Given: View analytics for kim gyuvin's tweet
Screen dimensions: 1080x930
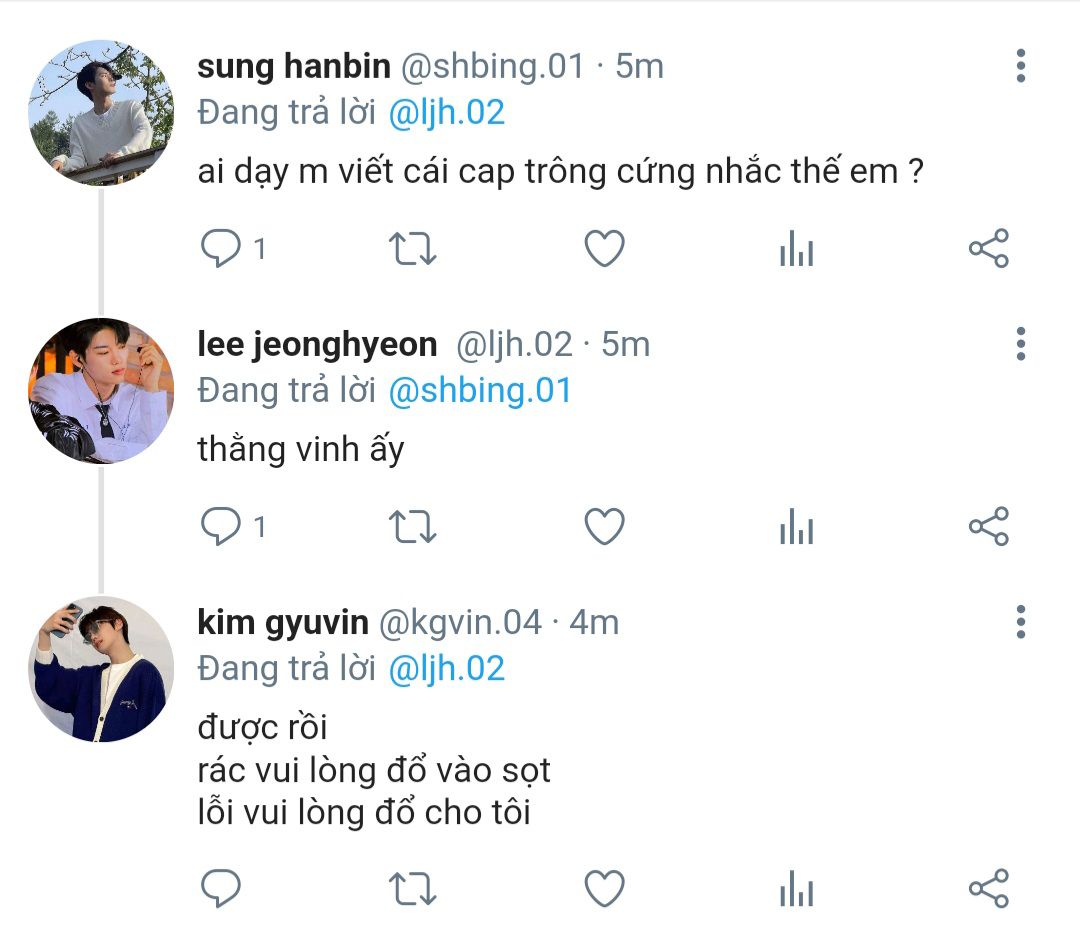Looking at the screenshot, I should tap(797, 889).
